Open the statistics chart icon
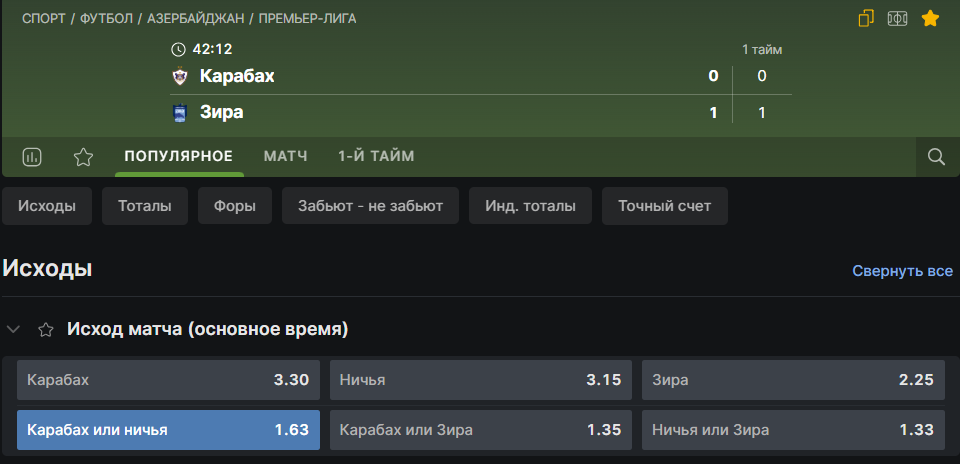The height and width of the screenshot is (464, 960). [x=32, y=157]
